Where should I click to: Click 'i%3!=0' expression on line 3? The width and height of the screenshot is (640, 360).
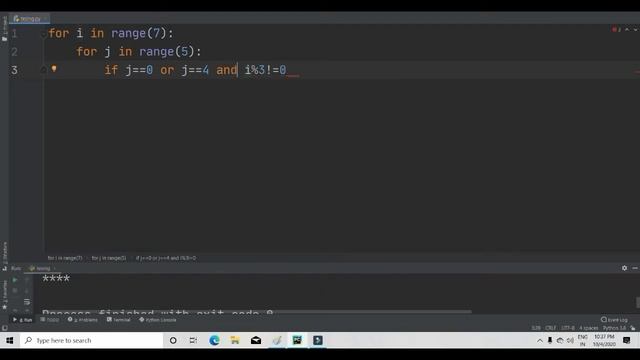(x=265, y=70)
